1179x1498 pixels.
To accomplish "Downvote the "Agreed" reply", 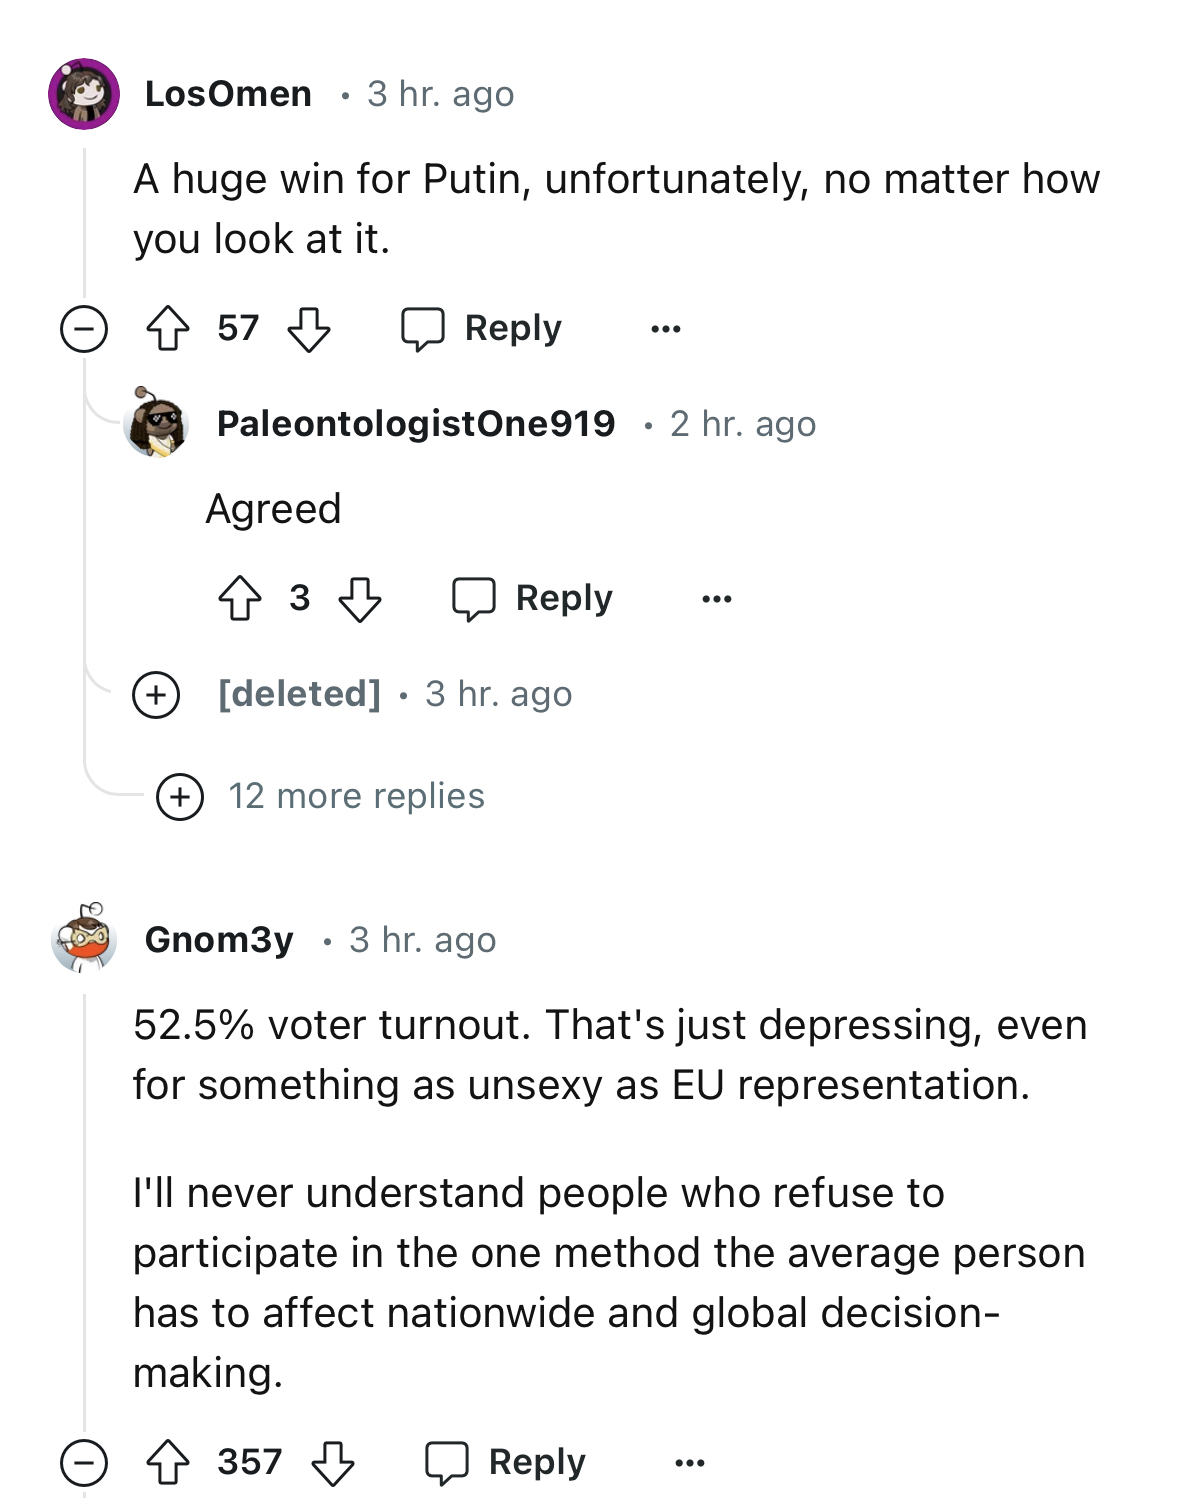I will point(360,599).
